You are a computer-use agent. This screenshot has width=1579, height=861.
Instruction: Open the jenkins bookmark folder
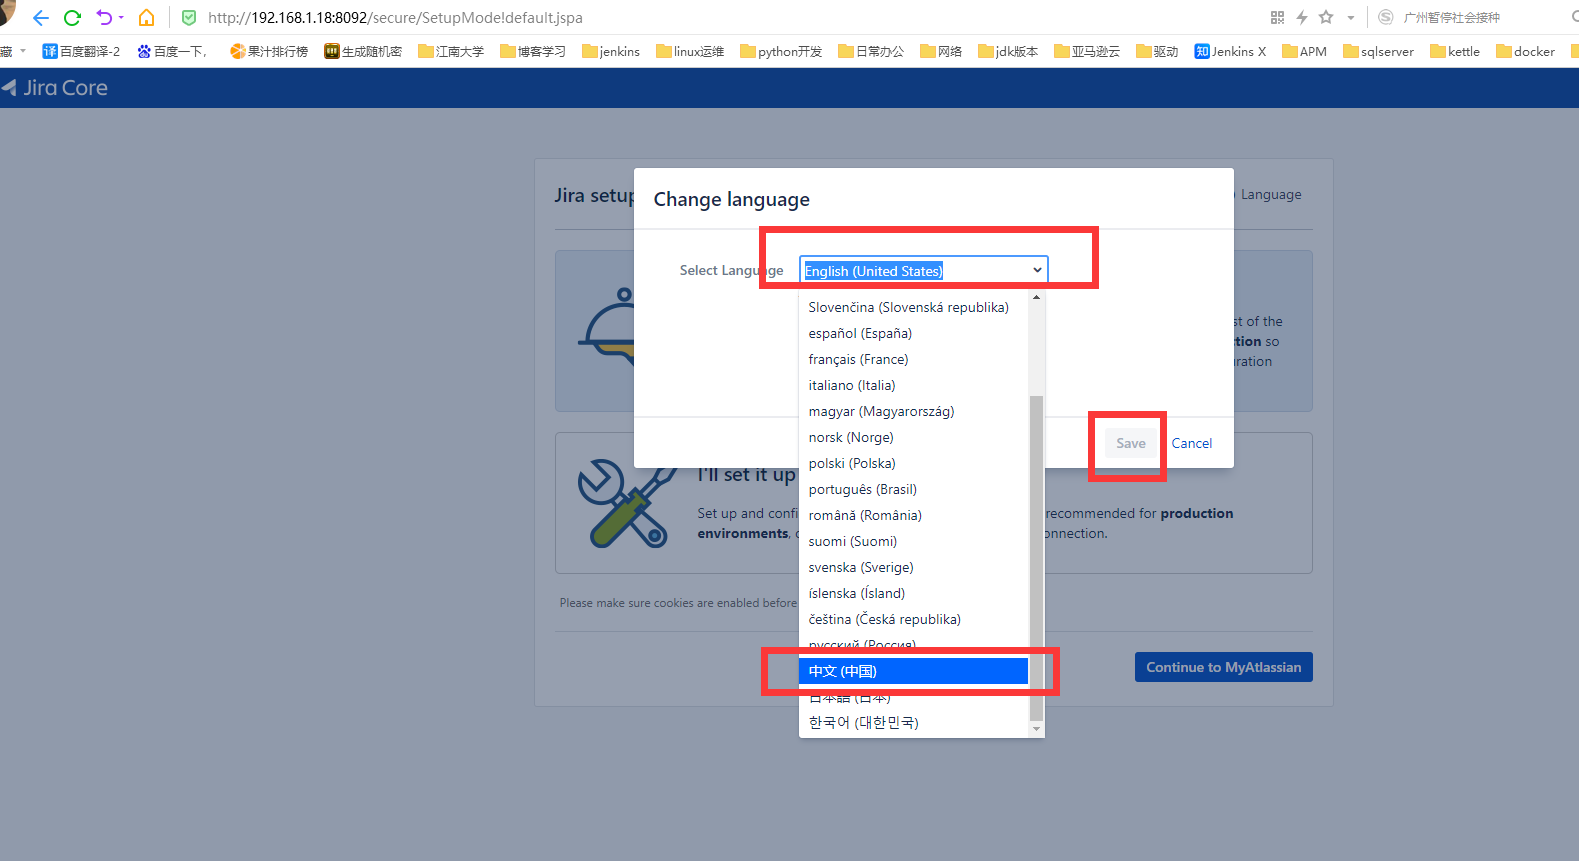click(x=611, y=51)
